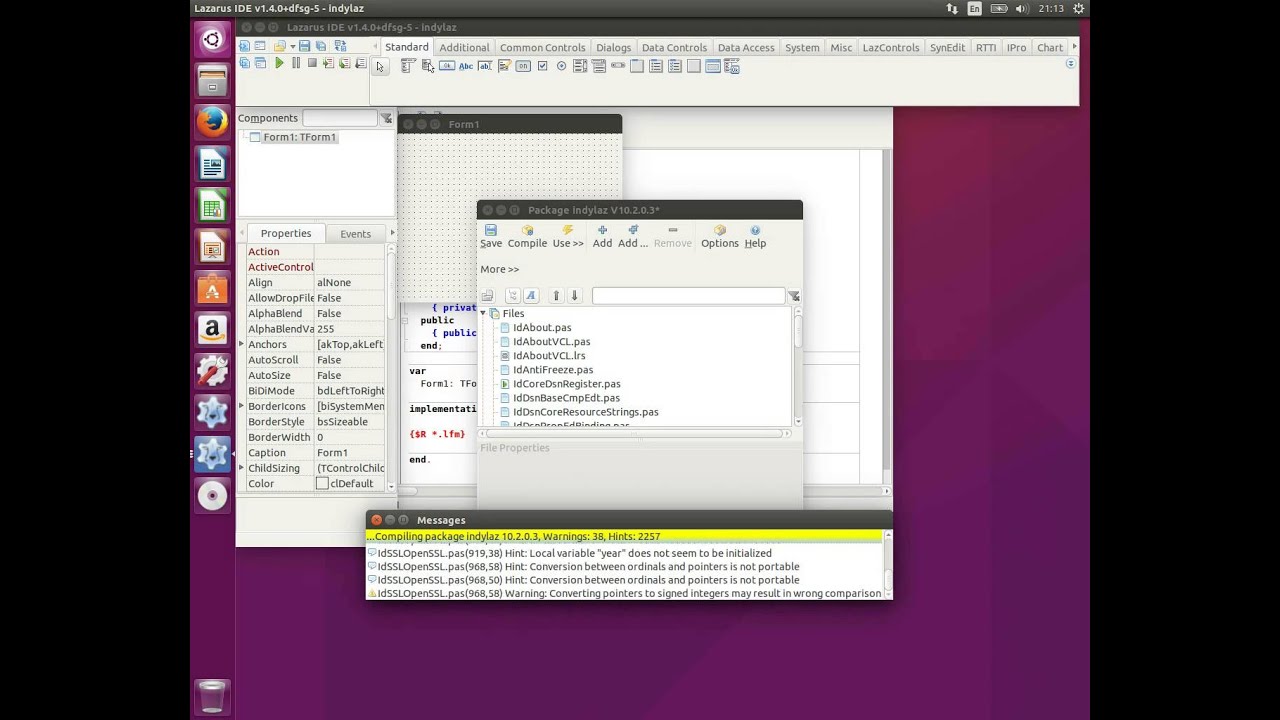Click the Help button in package window
This screenshot has height=720, width=1280.
755,236
